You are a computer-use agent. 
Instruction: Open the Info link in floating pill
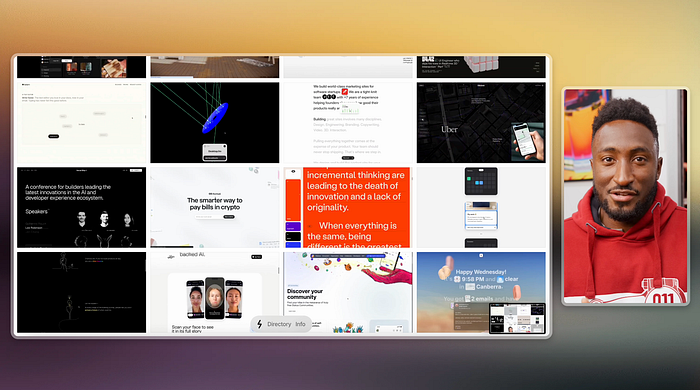click(300, 324)
